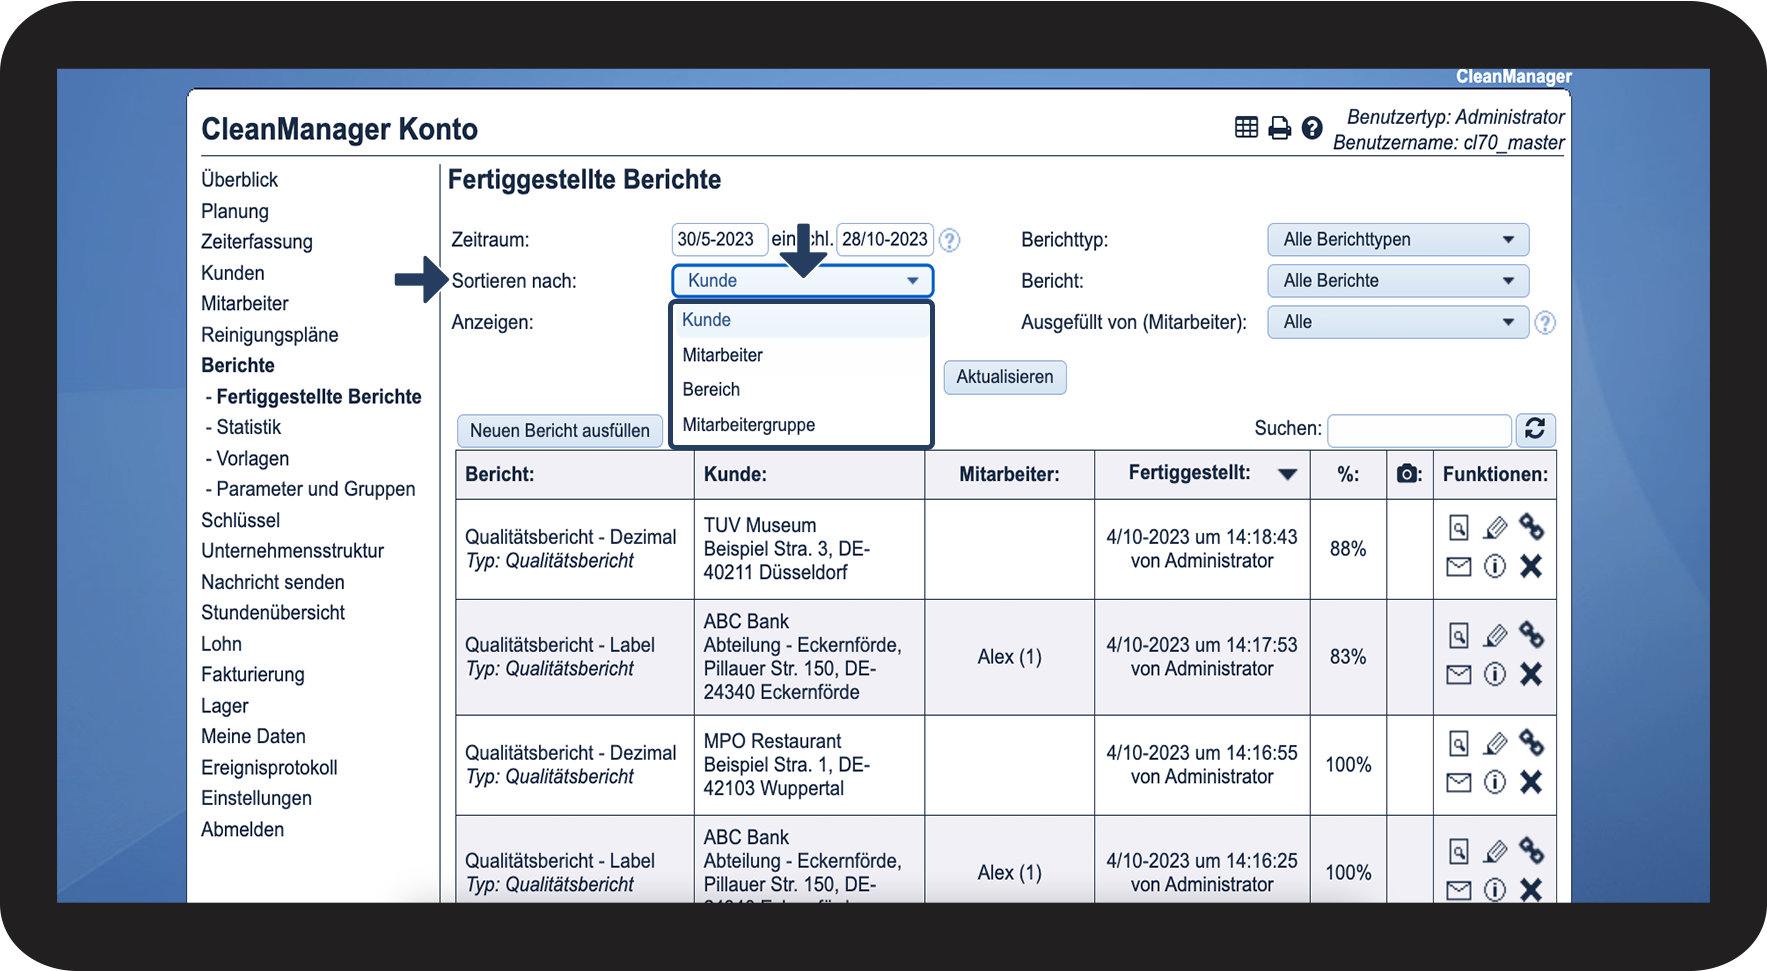Click the camera column header icon
Viewport: 1767px width, 971px height.
point(1408,474)
